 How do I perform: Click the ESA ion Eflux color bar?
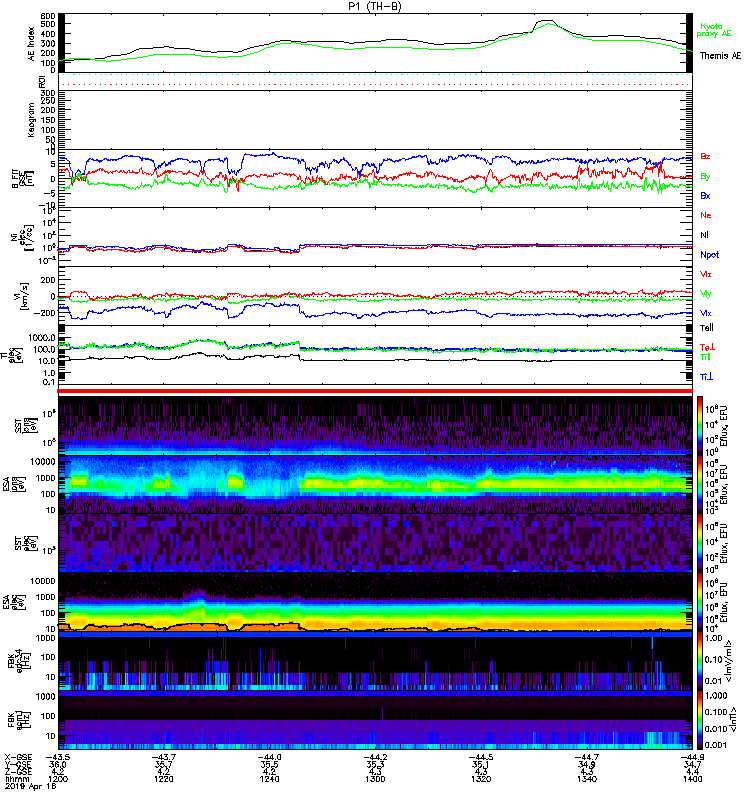700,484
